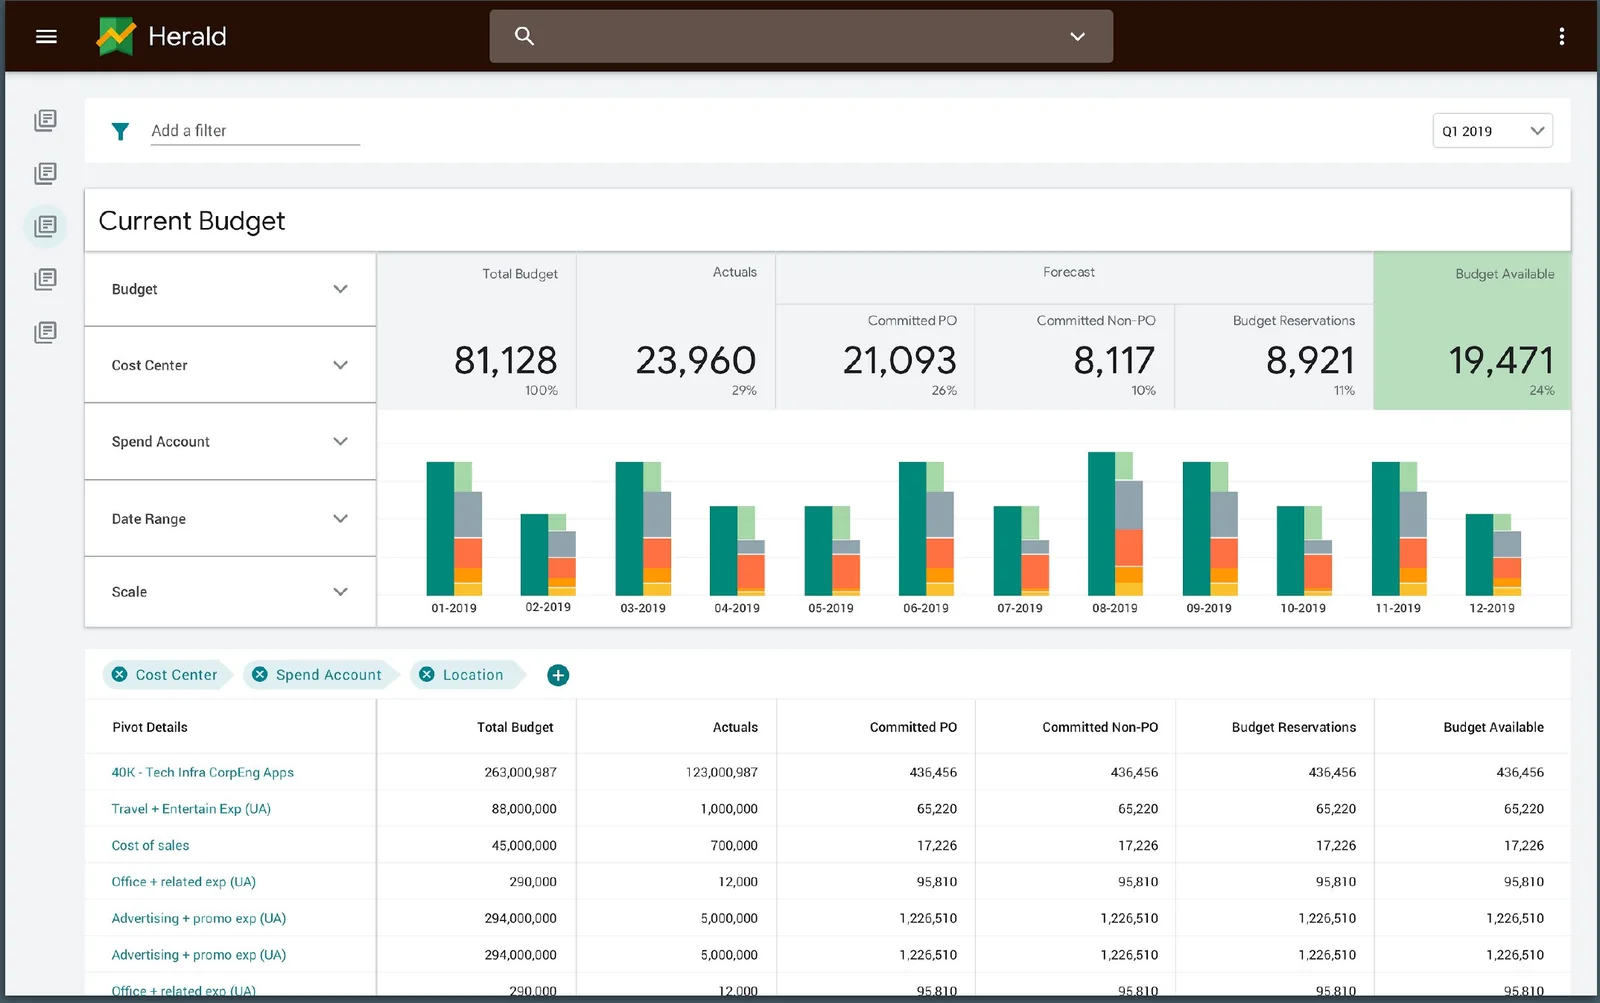Open the Cost of sales link
Viewport: 1600px width, 1003px height.
pyautogui.click(x=150, y=845)
